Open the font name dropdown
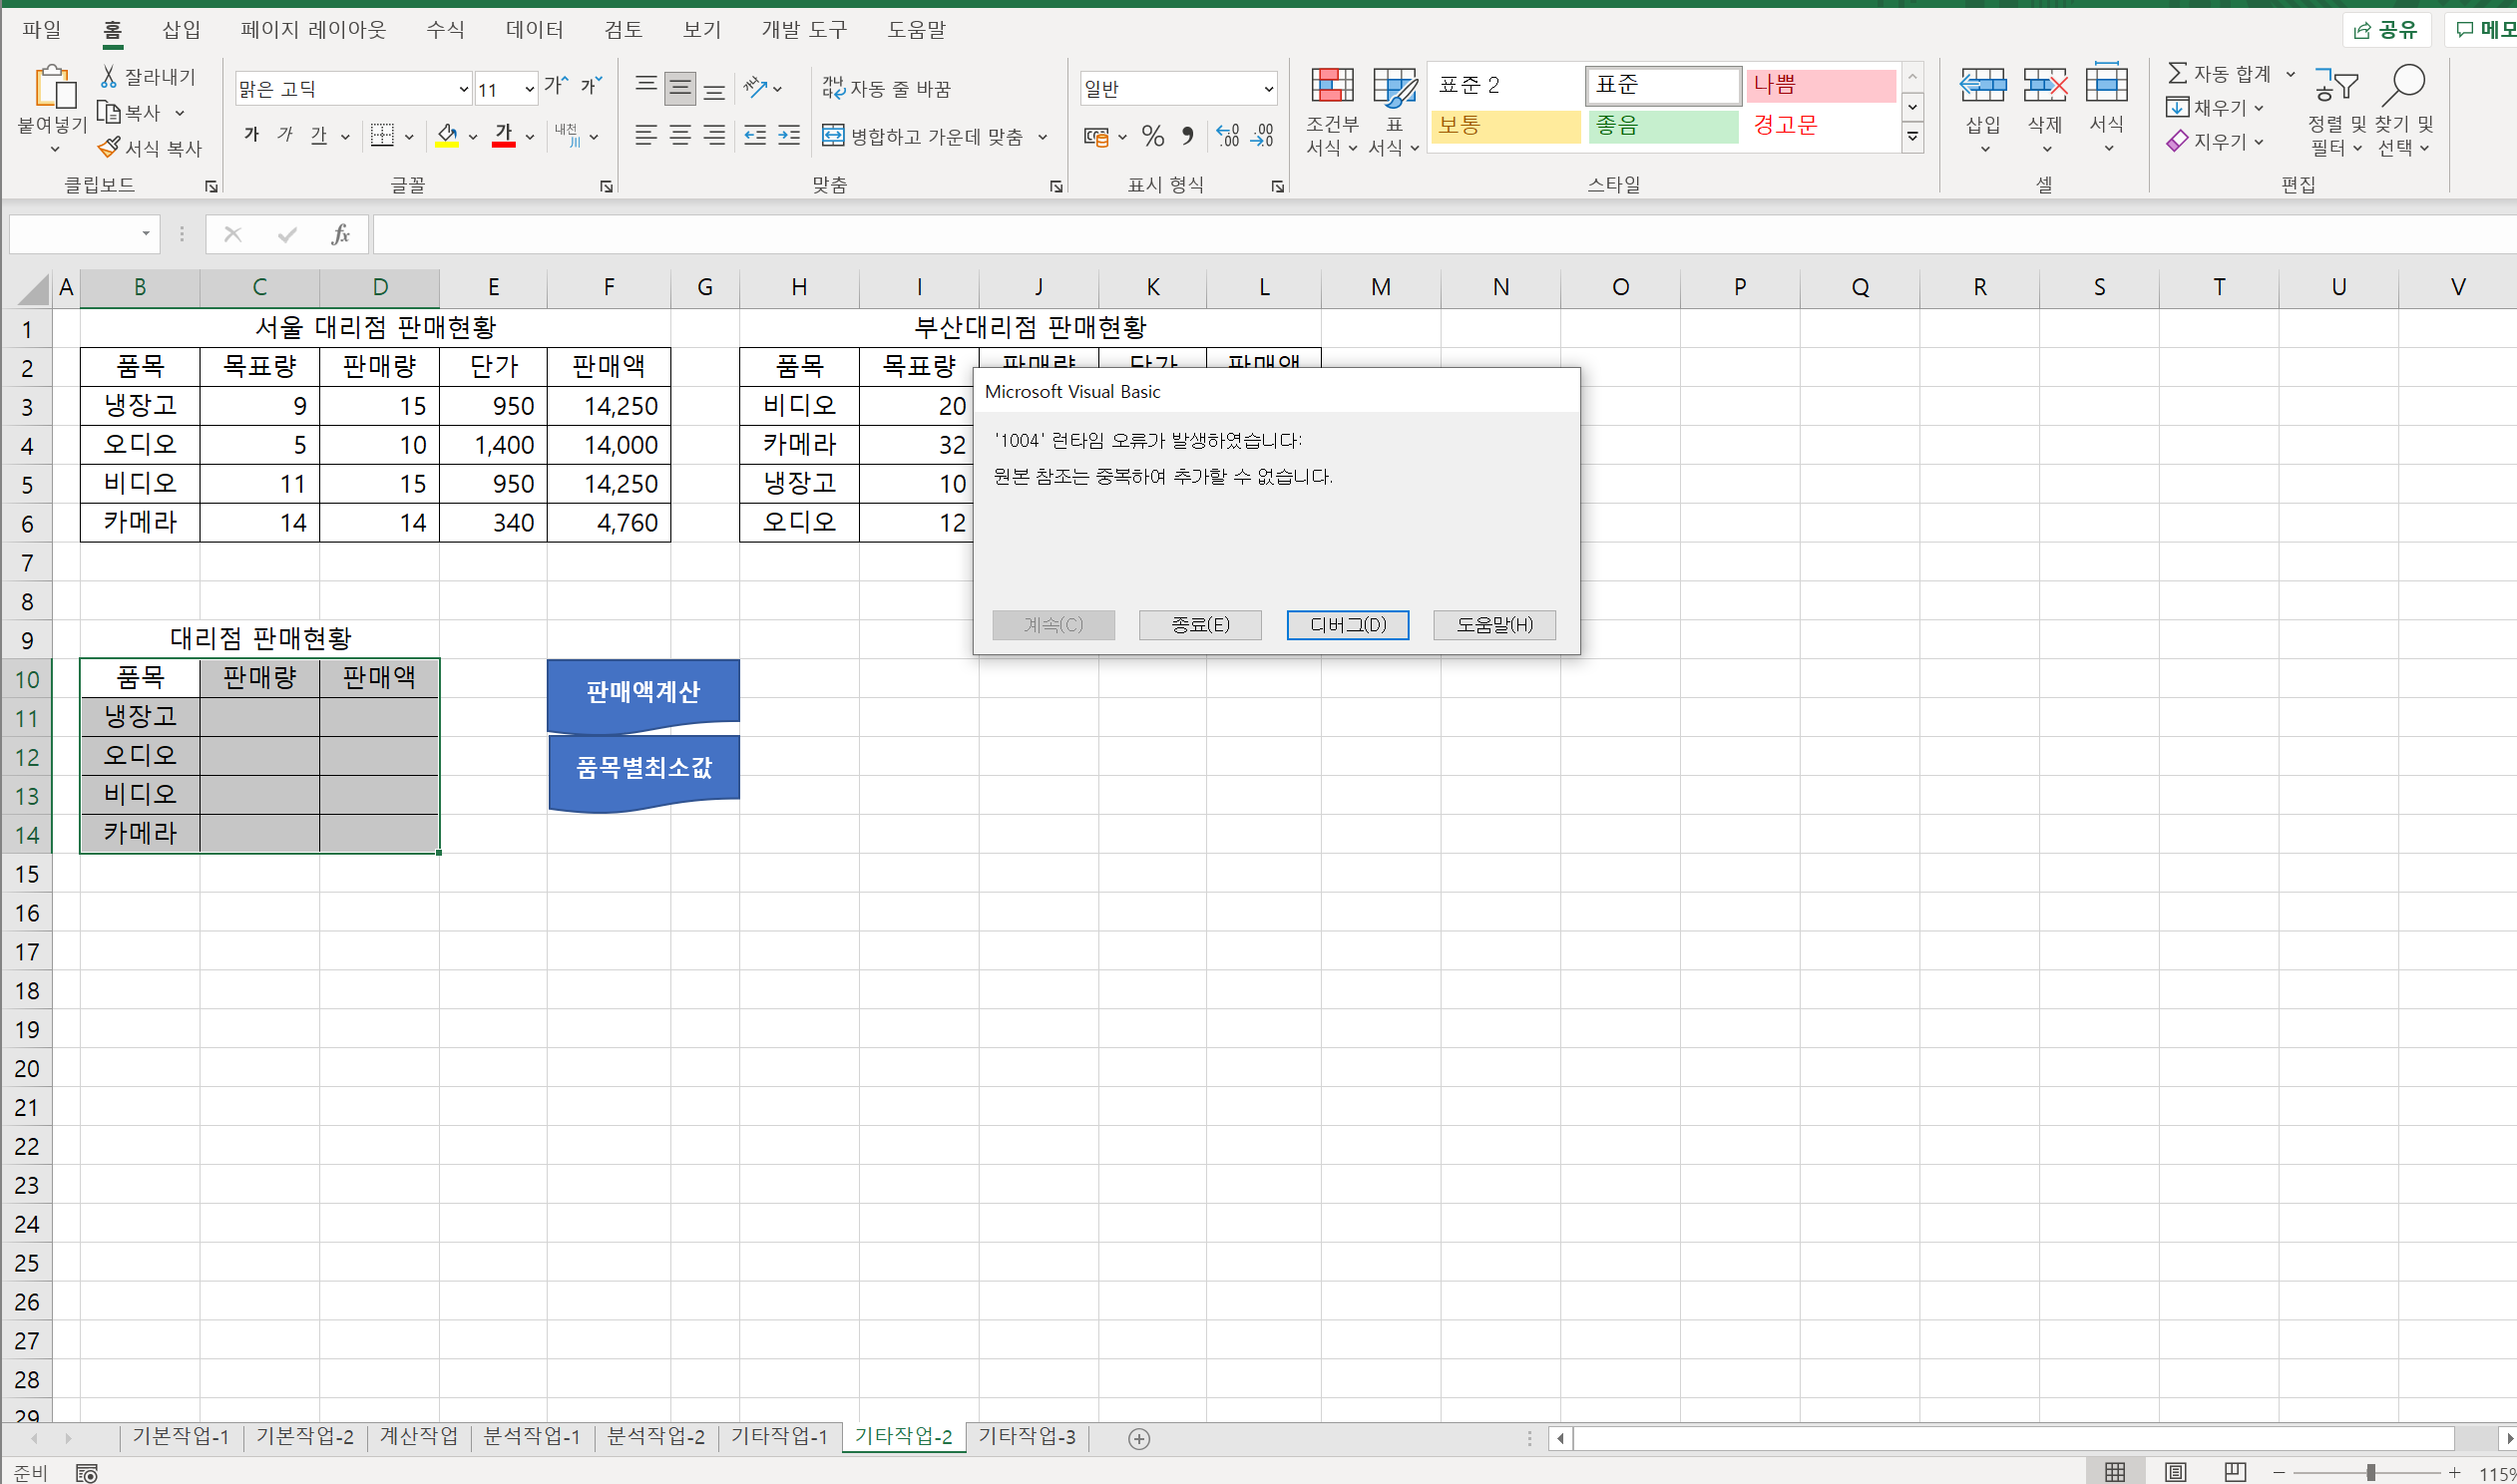2517x1484 pixels. click(x=463, y=89)
